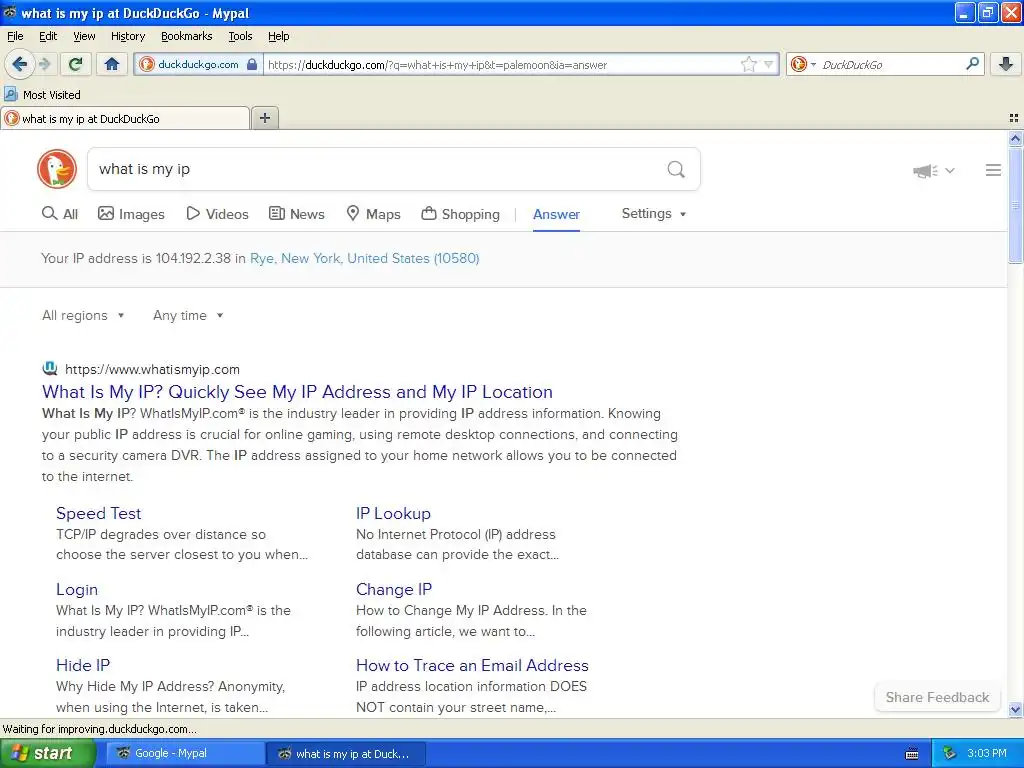The image size is (1024, 768).
Task: Switch to the Videos results tab
Action: point(217,214)
